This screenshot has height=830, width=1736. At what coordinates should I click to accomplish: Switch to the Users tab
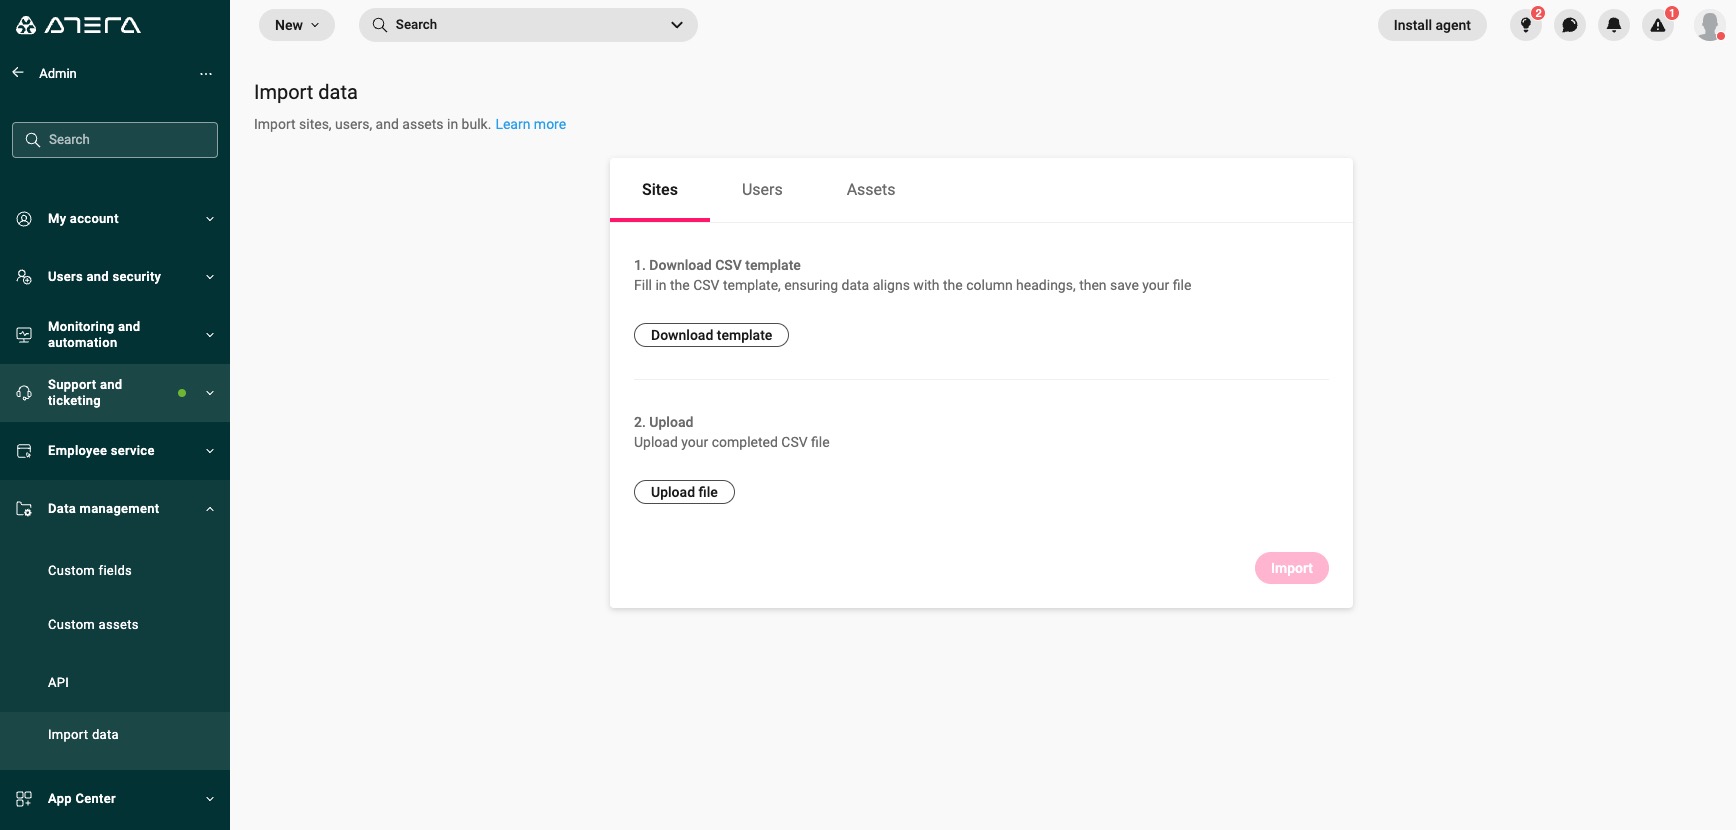tap(762, 190)
